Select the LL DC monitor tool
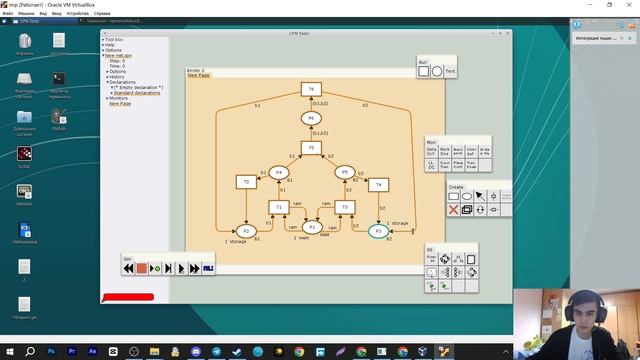This screenshot has height=360, width=640. coord(431,165)
